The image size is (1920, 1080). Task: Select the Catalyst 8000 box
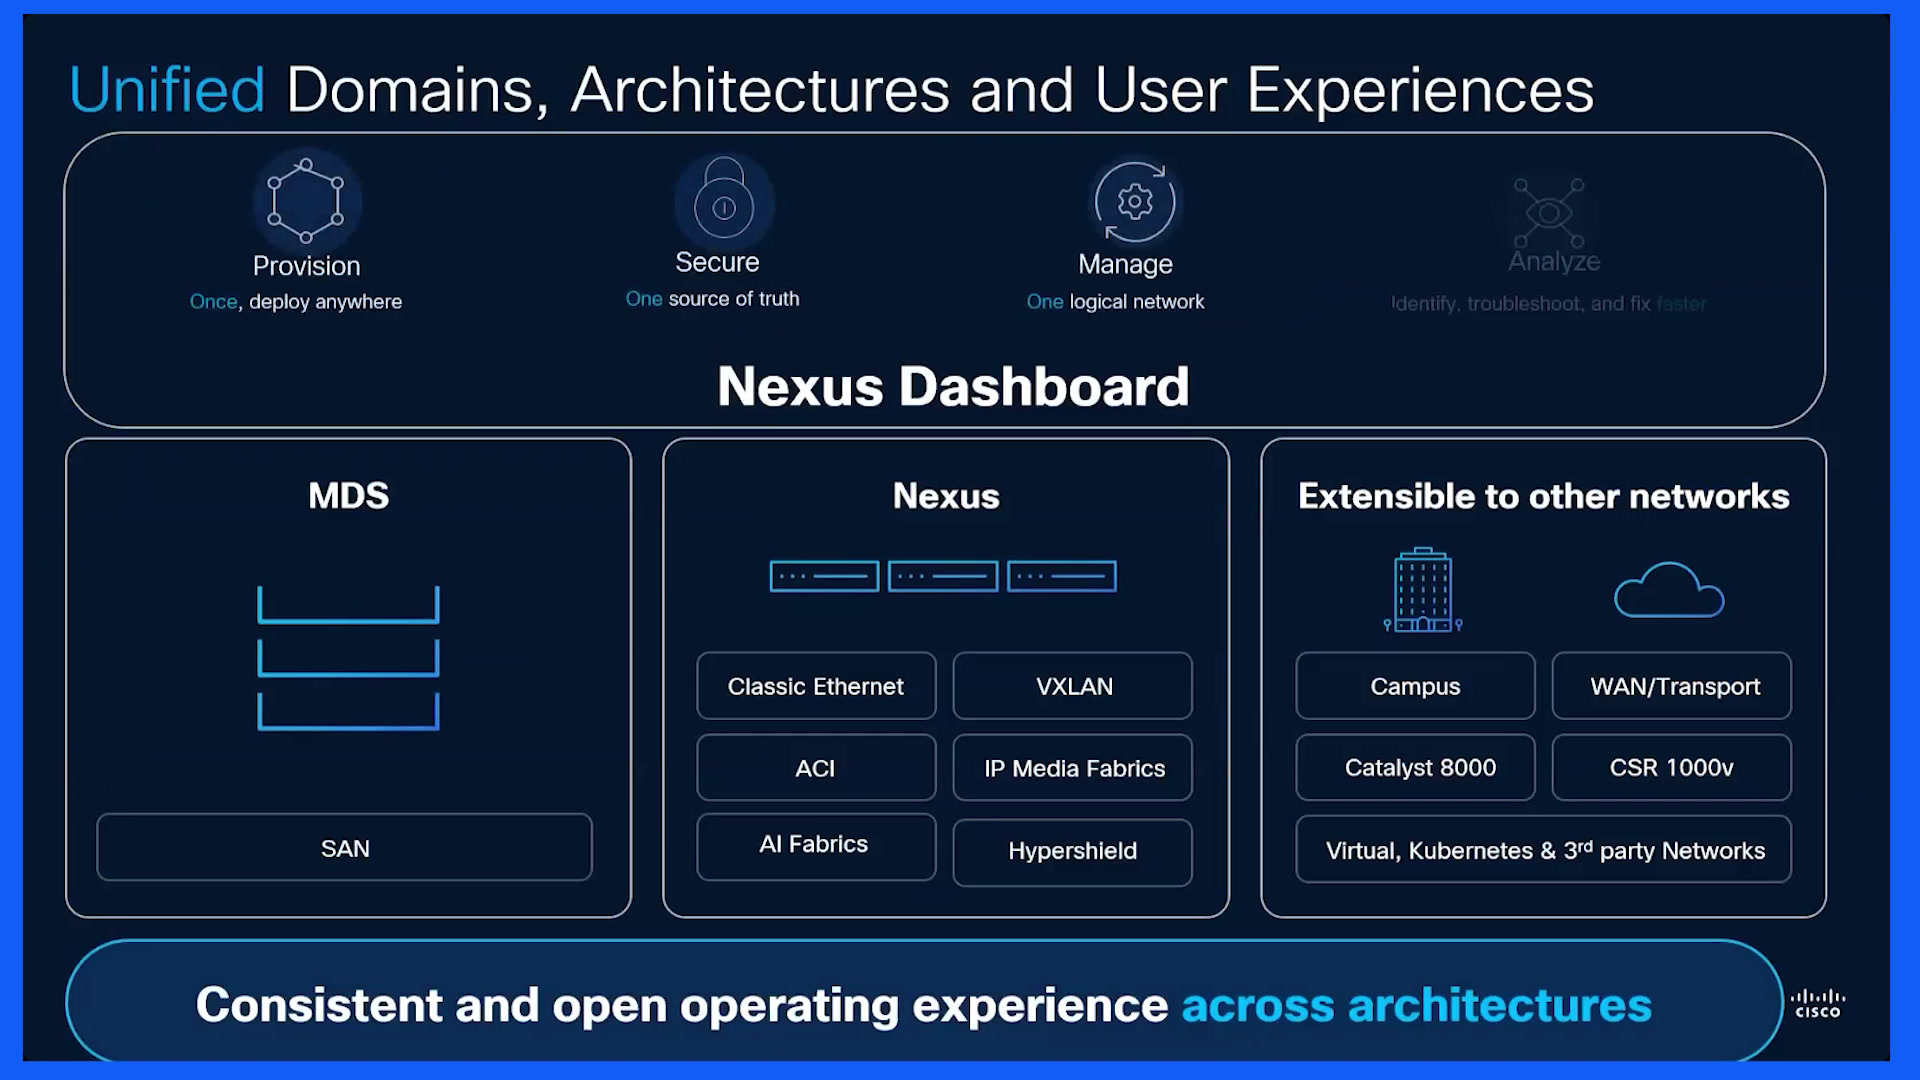click(1415, 767)
